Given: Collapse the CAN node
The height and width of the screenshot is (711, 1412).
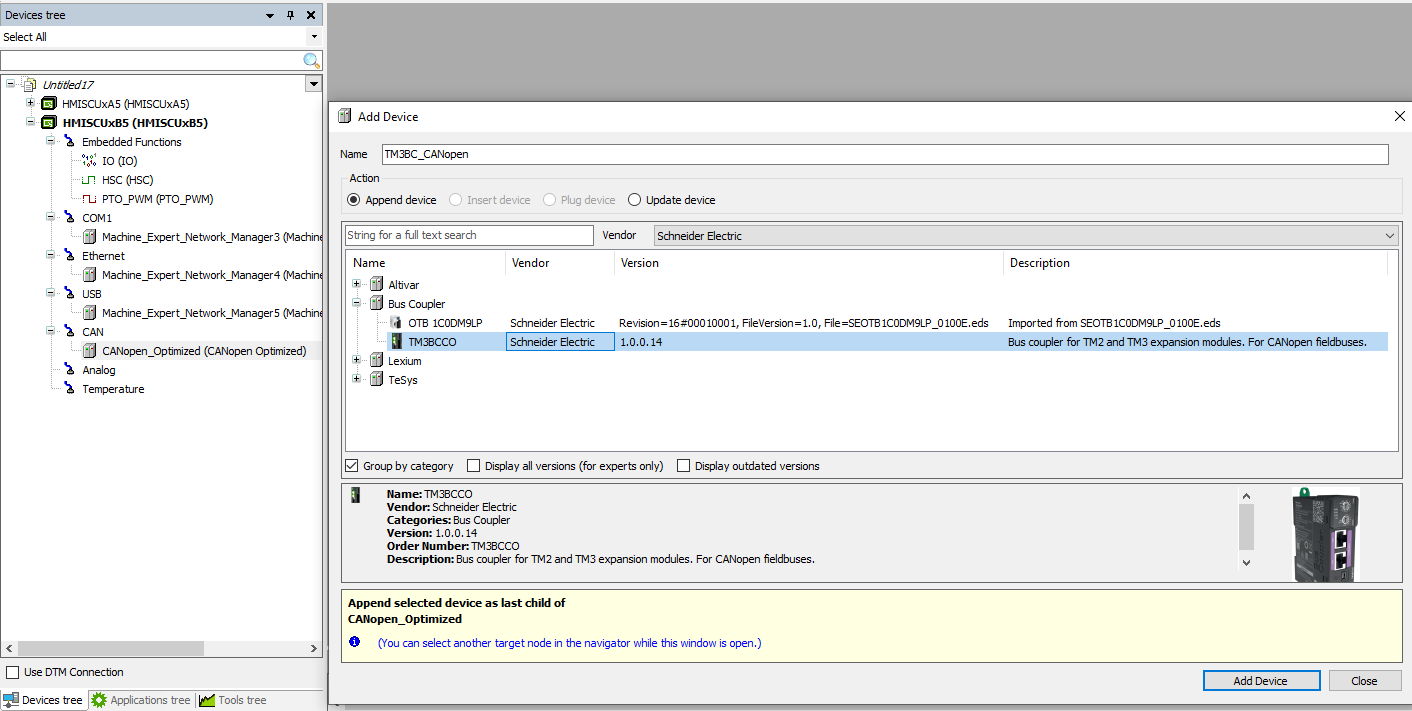Looking at the screenshot, I should [x=50, y=332].
